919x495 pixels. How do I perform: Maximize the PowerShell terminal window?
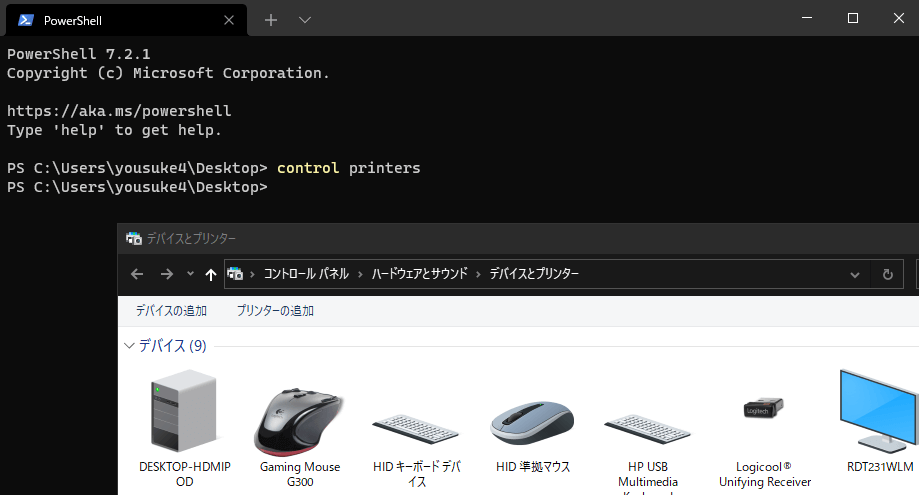coord(853,18)
